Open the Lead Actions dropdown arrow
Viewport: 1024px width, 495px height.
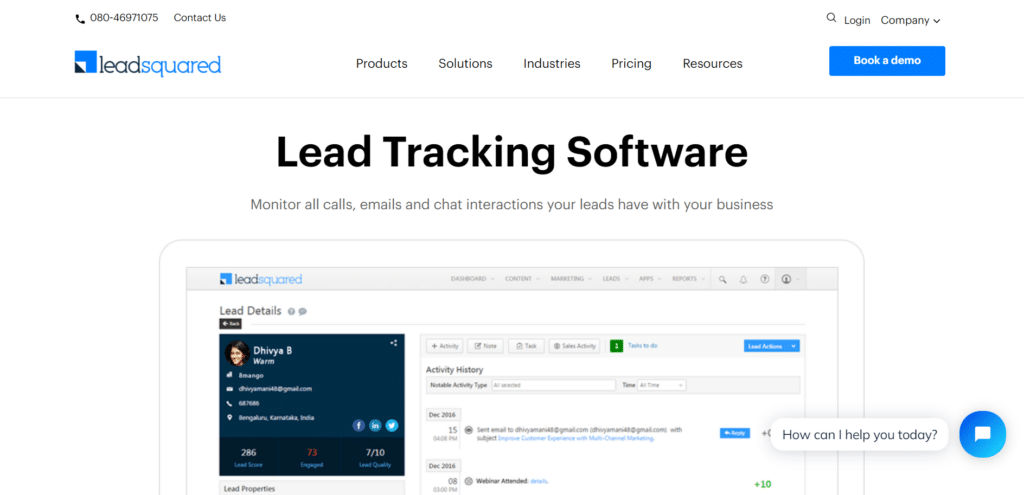[793, 346]
